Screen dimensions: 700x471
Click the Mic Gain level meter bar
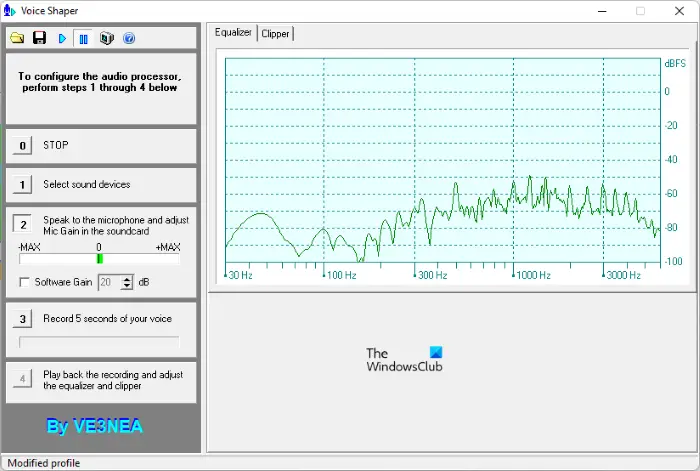(x=99, y=258)
